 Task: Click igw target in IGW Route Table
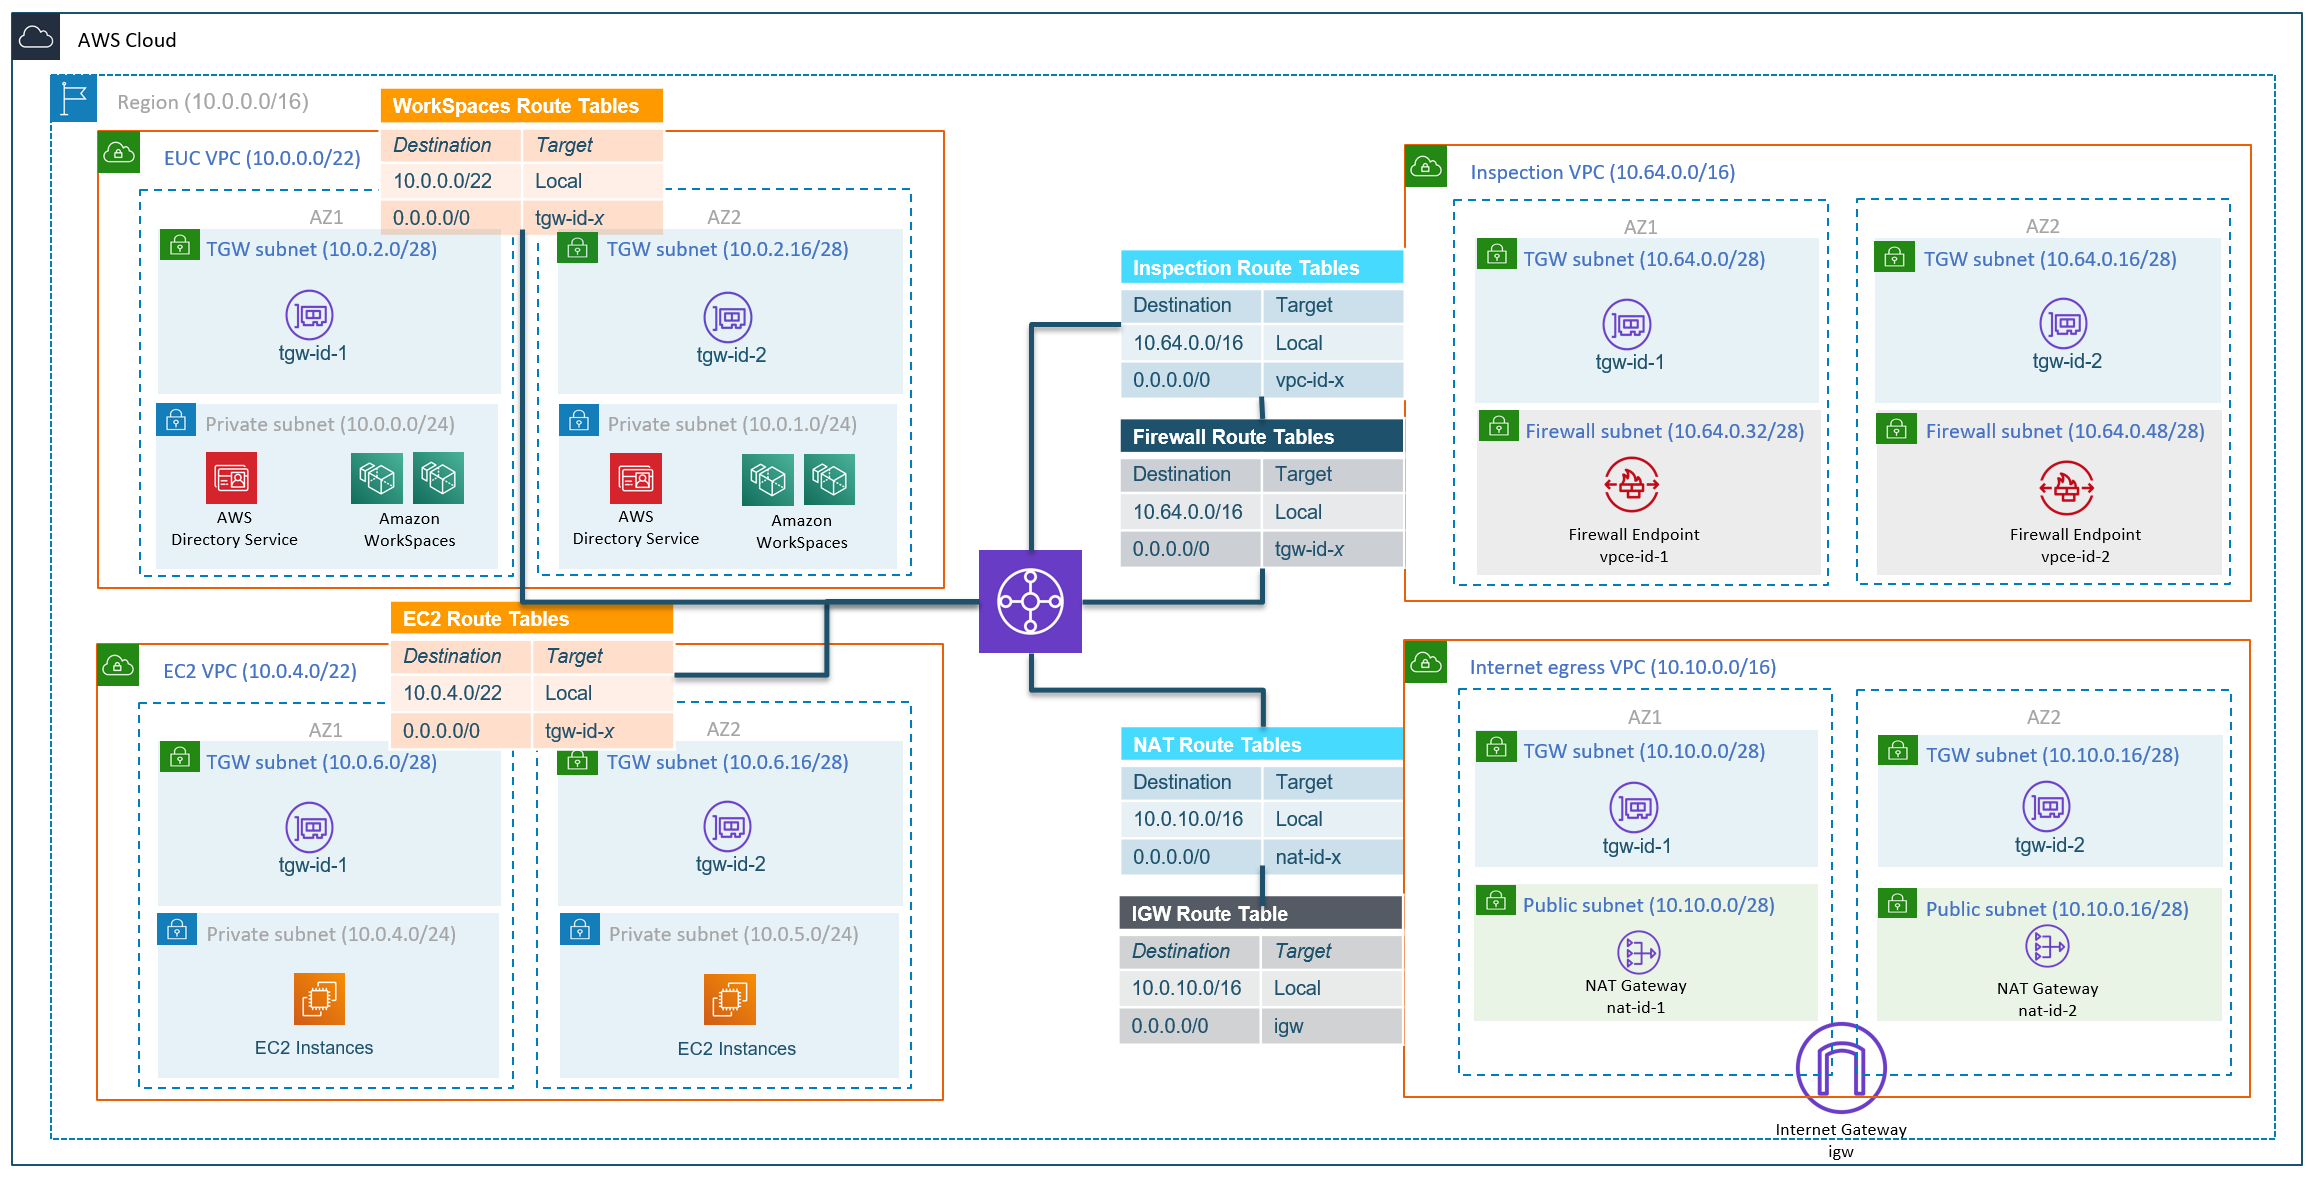(x=1288, y=1026)
